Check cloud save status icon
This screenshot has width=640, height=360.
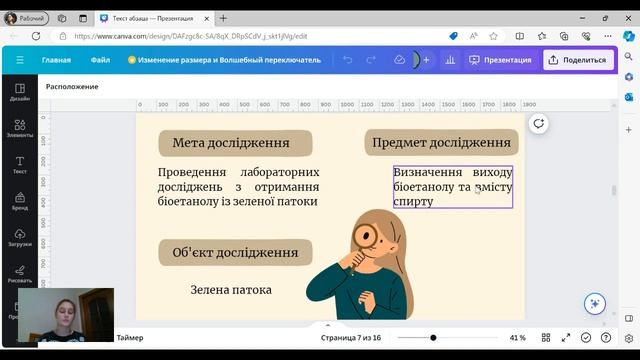click(399, 60)
